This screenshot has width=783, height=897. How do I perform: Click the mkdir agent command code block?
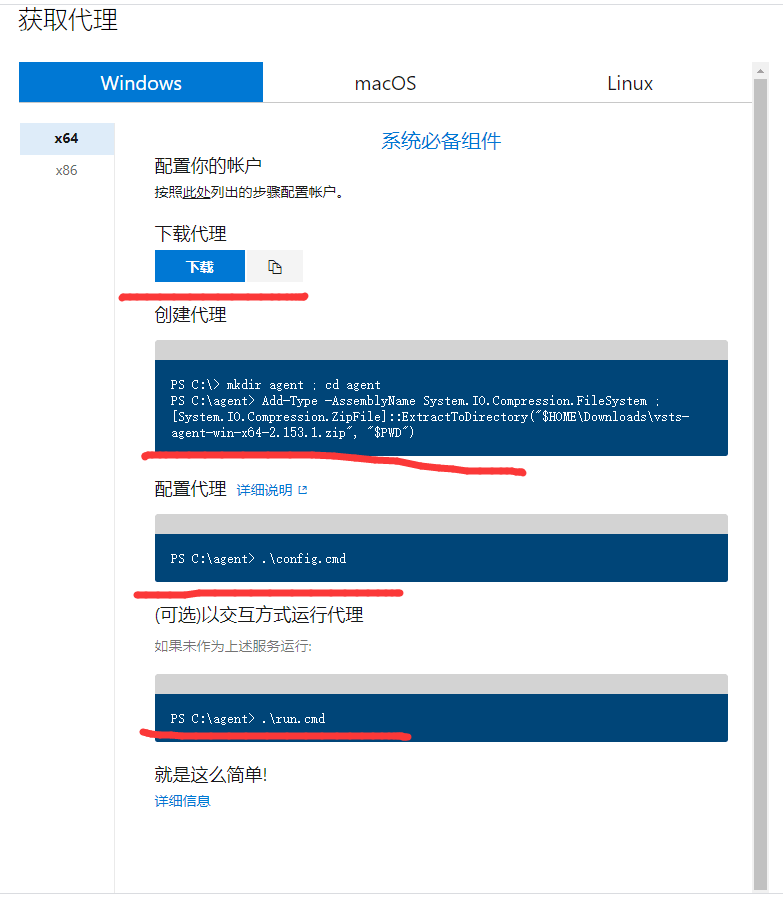pyautogui.click(x=441, y=408)
